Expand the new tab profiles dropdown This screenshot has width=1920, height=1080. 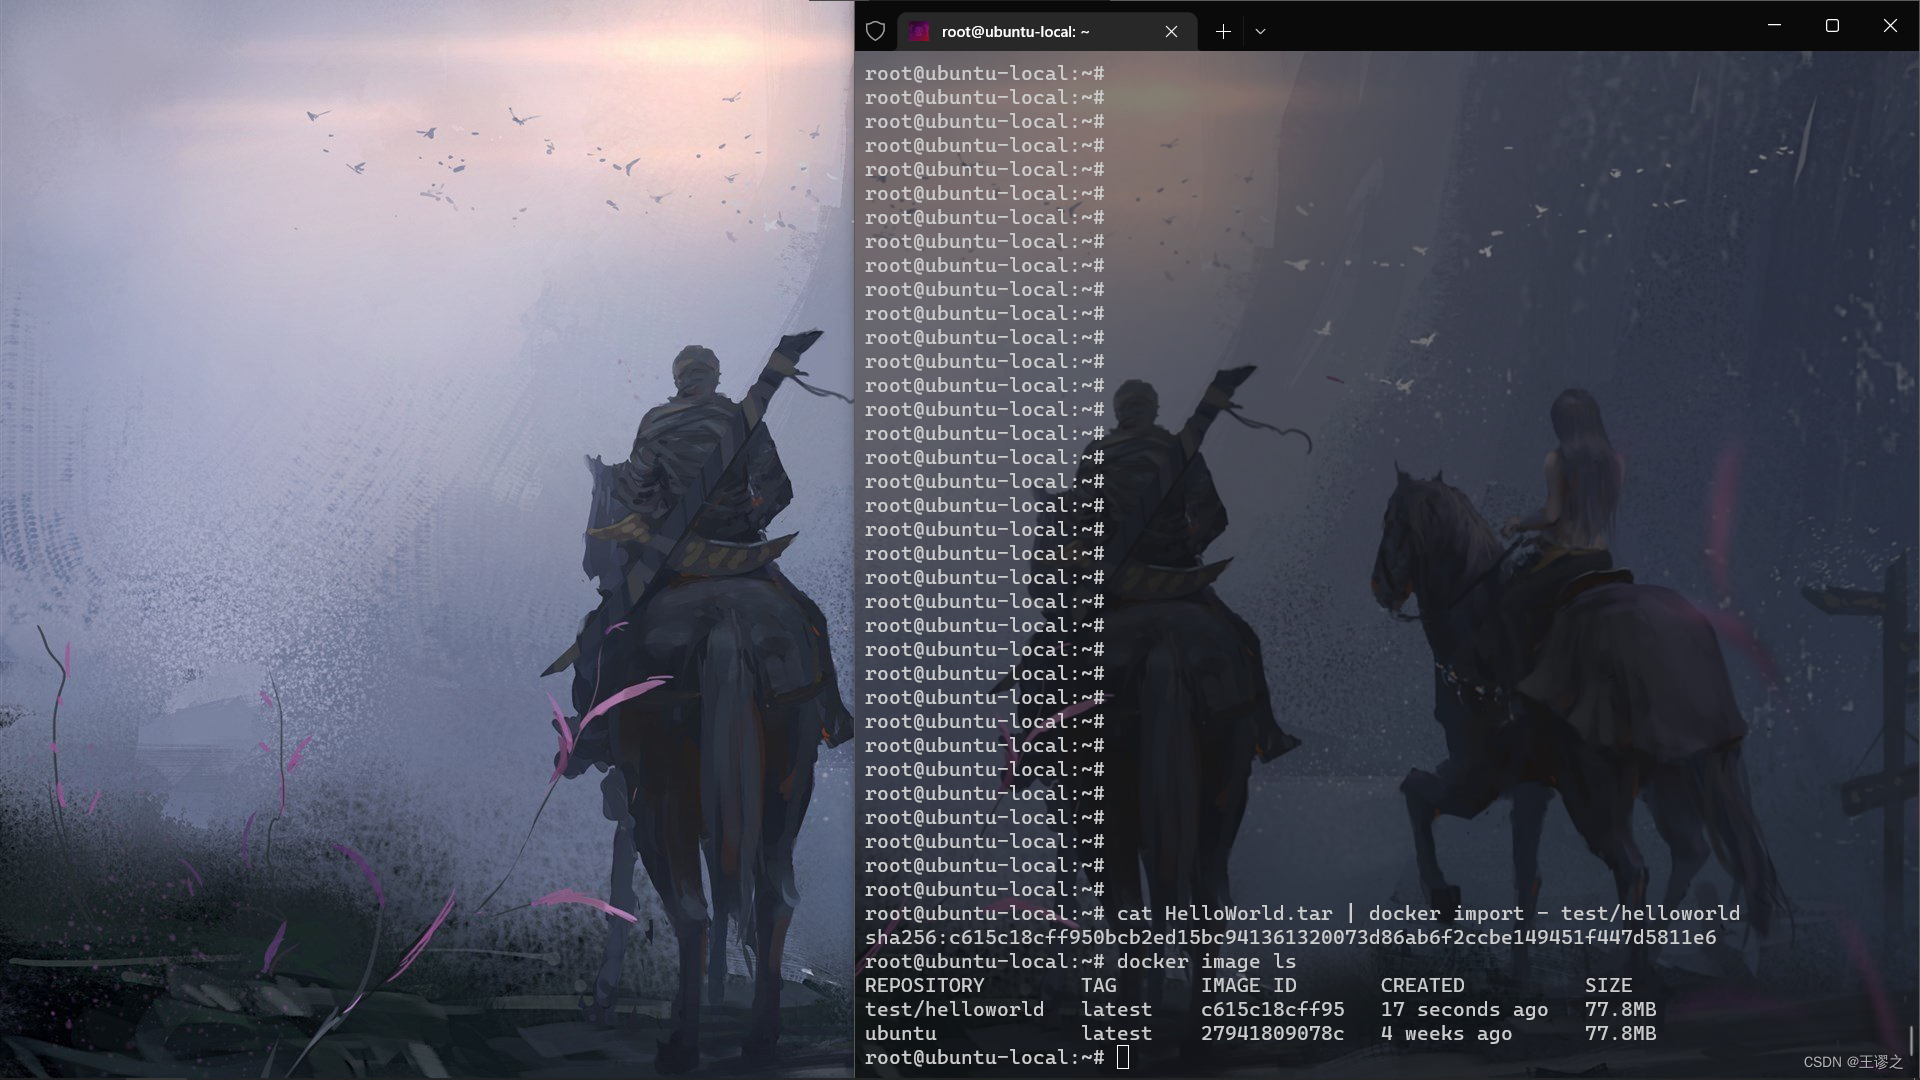pos(1260,31)
